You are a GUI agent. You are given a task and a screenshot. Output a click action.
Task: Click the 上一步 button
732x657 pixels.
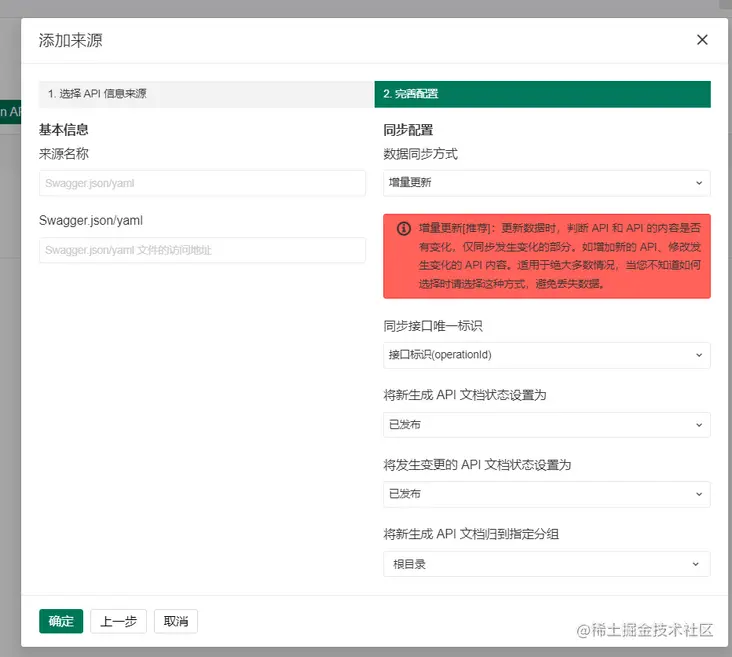[119, 621]
